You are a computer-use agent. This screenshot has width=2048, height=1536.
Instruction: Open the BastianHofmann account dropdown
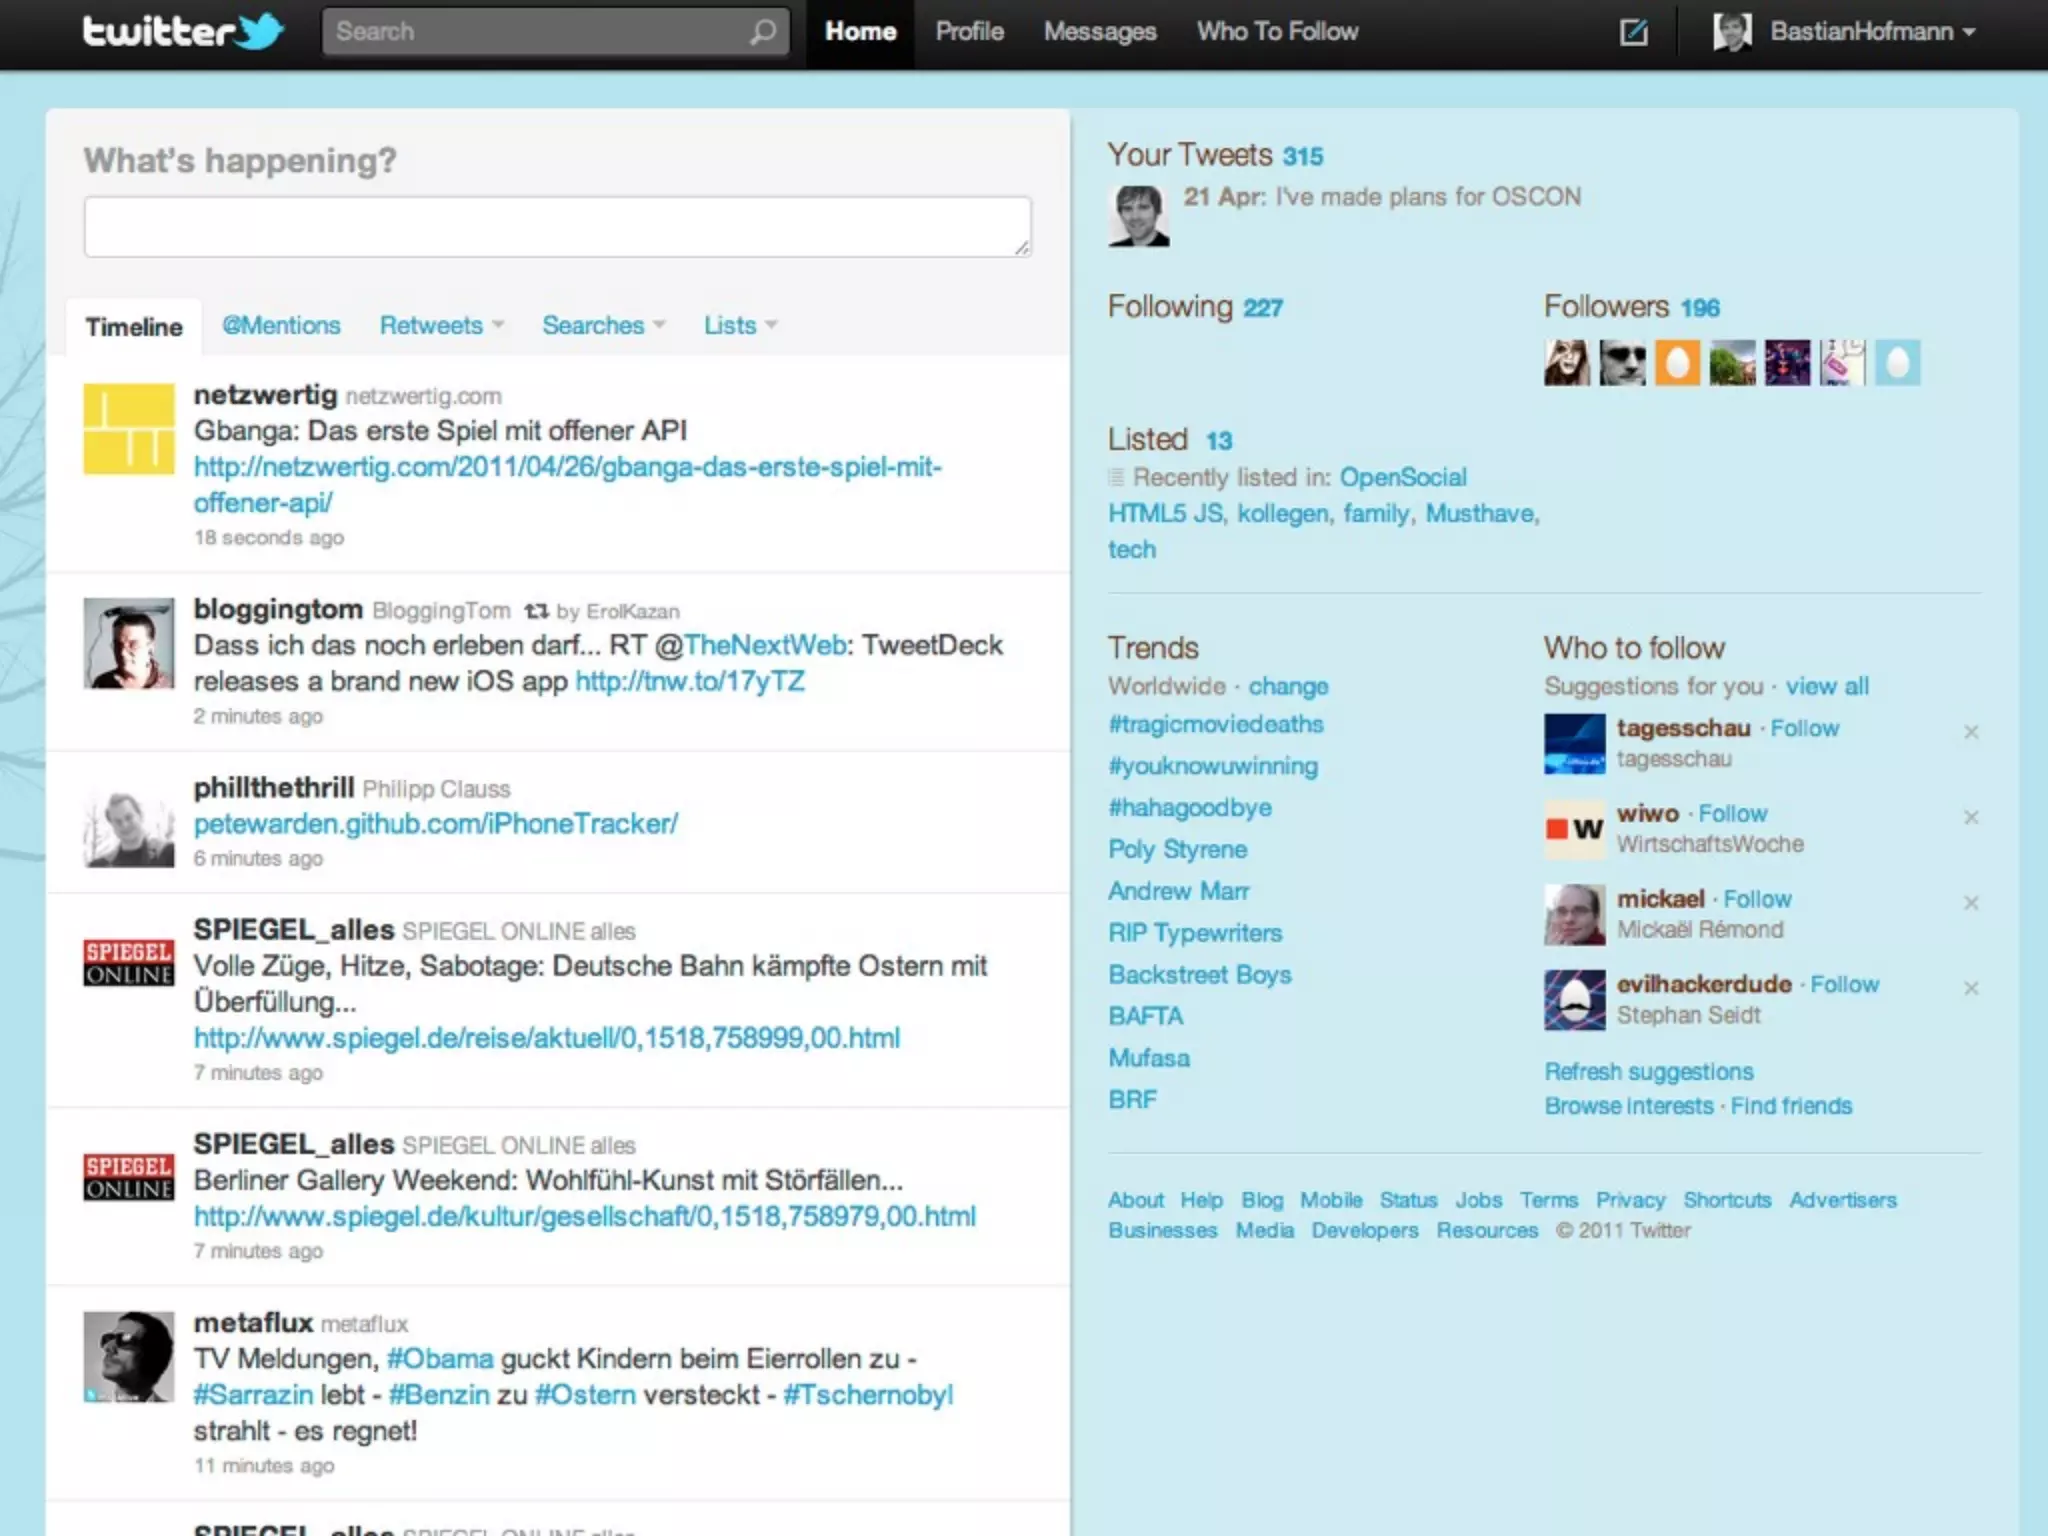(1860, 32)
